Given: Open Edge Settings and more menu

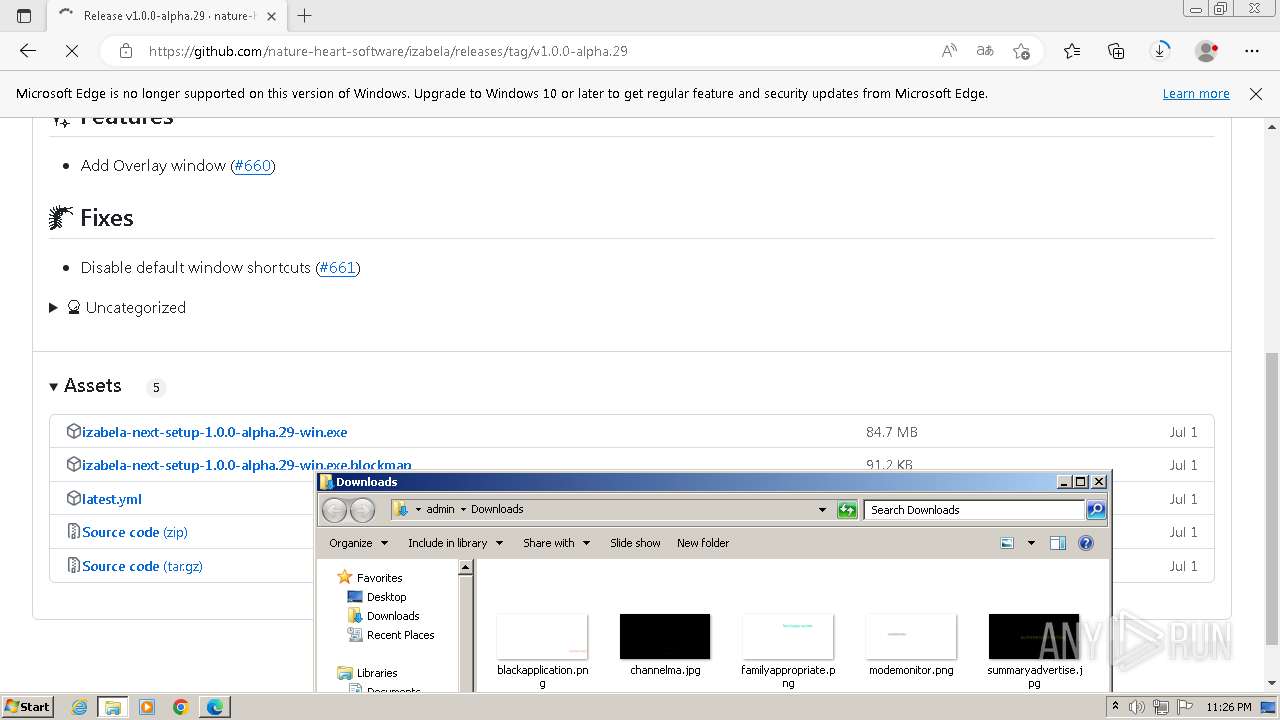Looking at the screenshot, I should [x=1252, y=51].
